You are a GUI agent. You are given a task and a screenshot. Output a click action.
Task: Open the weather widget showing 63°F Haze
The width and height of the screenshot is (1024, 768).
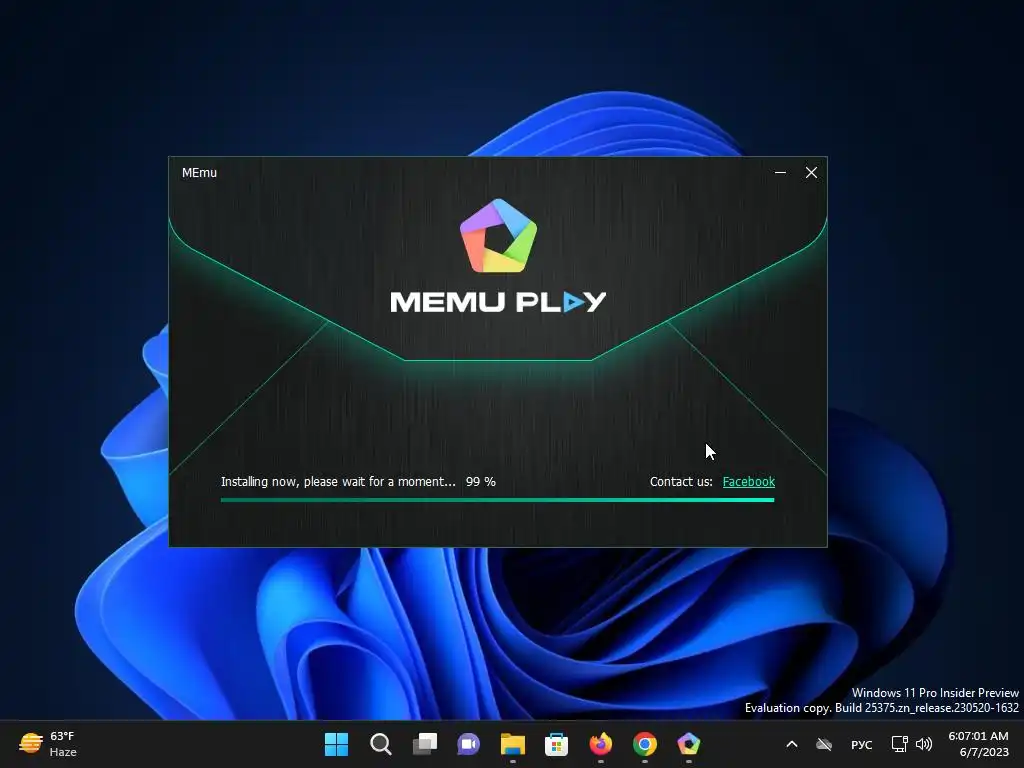point(48,744)
